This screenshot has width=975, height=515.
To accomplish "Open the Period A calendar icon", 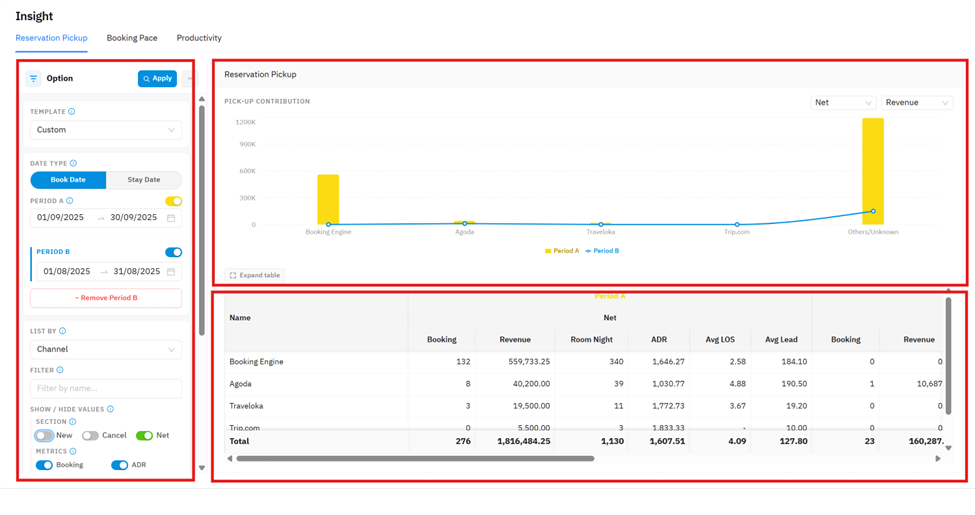I will click(171, 218).
